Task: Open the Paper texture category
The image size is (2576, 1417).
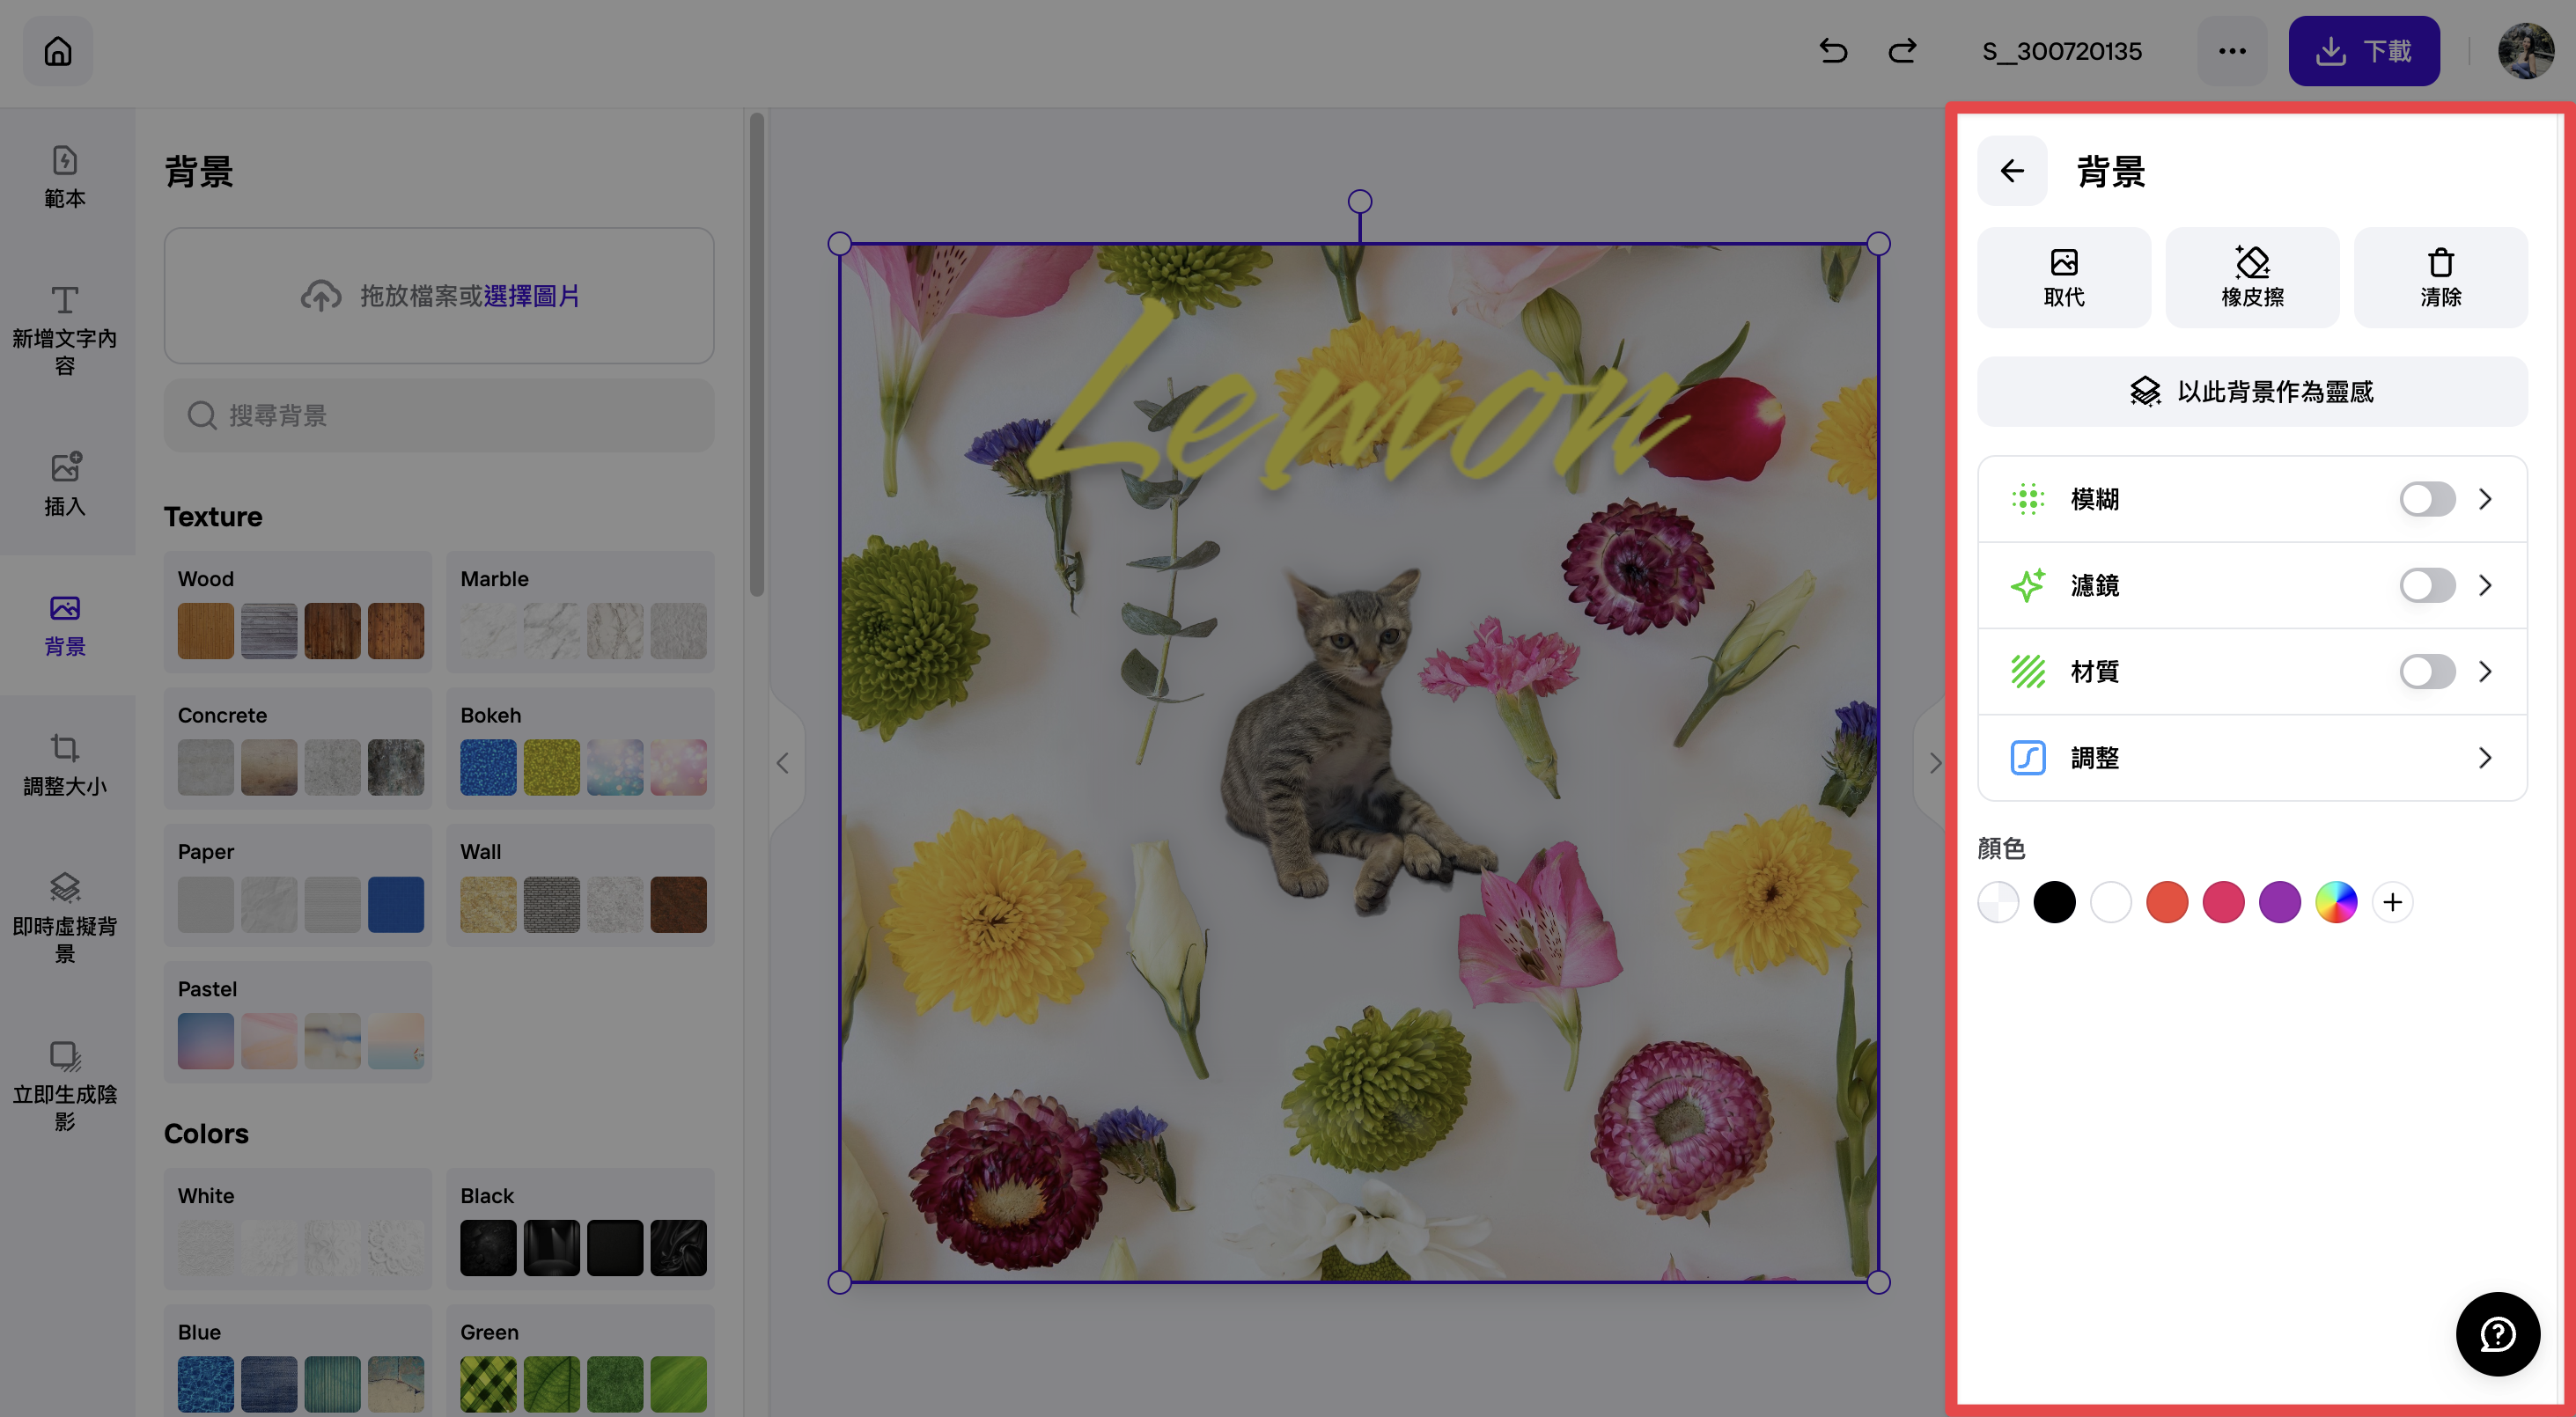Action: 298,885
